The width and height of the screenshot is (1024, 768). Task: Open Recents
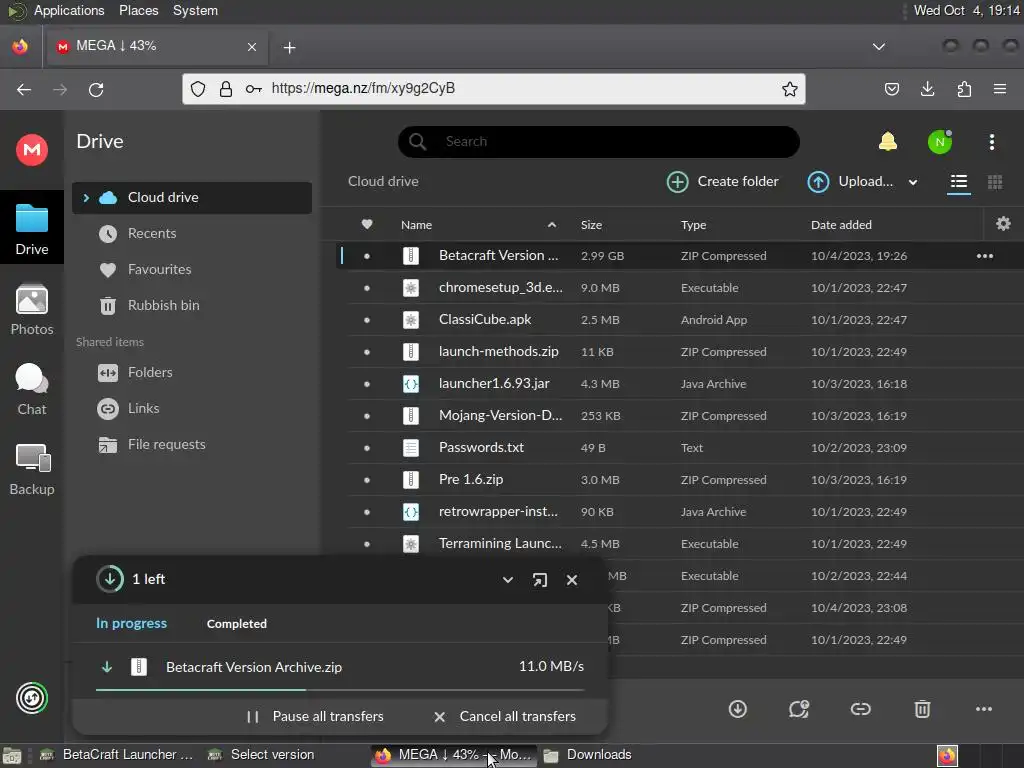pyautogui.click(x=152, y=233)
